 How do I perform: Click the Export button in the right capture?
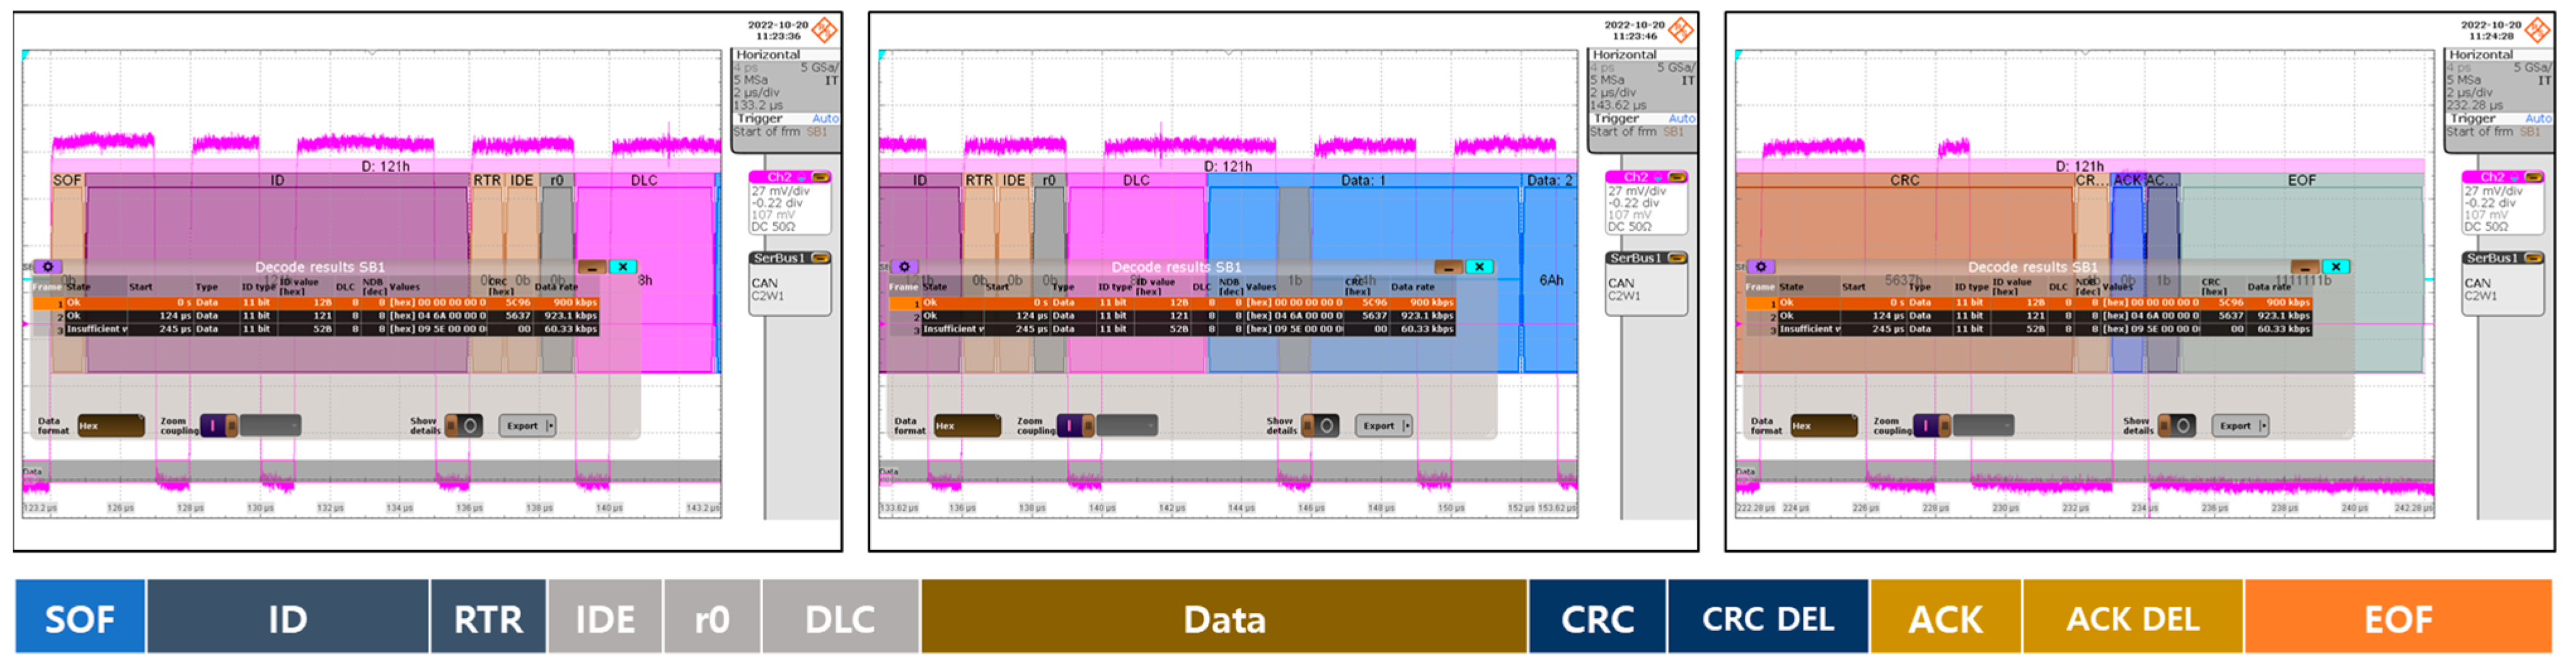[x=2240, y=426]
